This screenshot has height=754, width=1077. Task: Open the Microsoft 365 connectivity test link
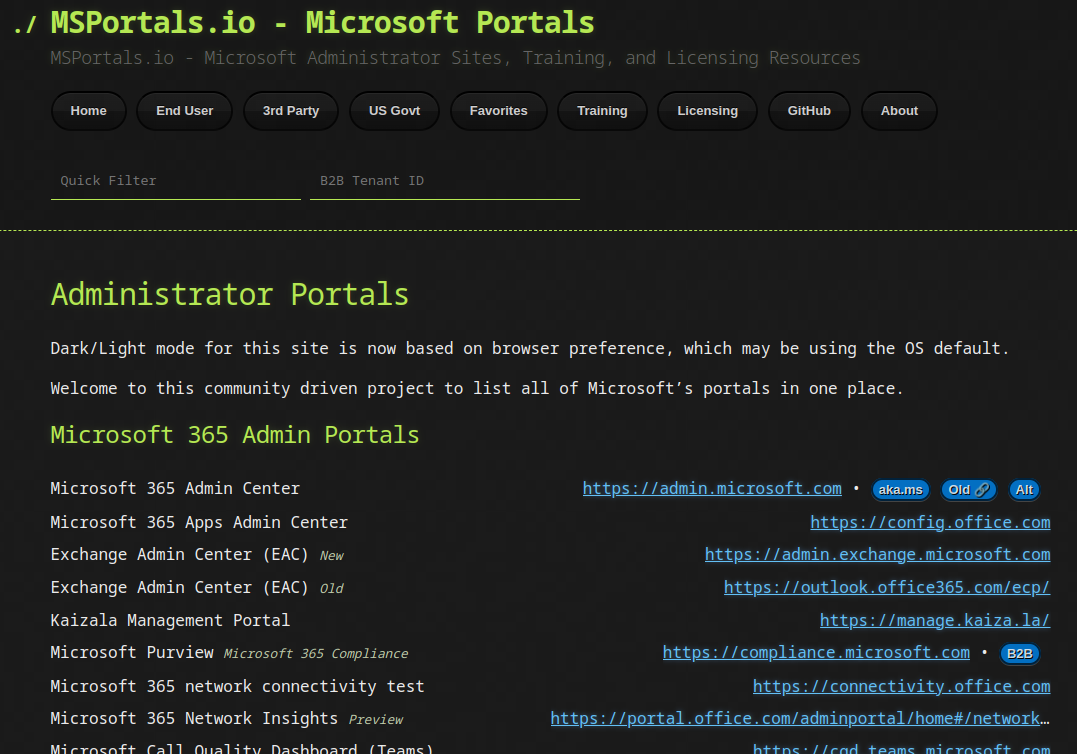point(901,686)
